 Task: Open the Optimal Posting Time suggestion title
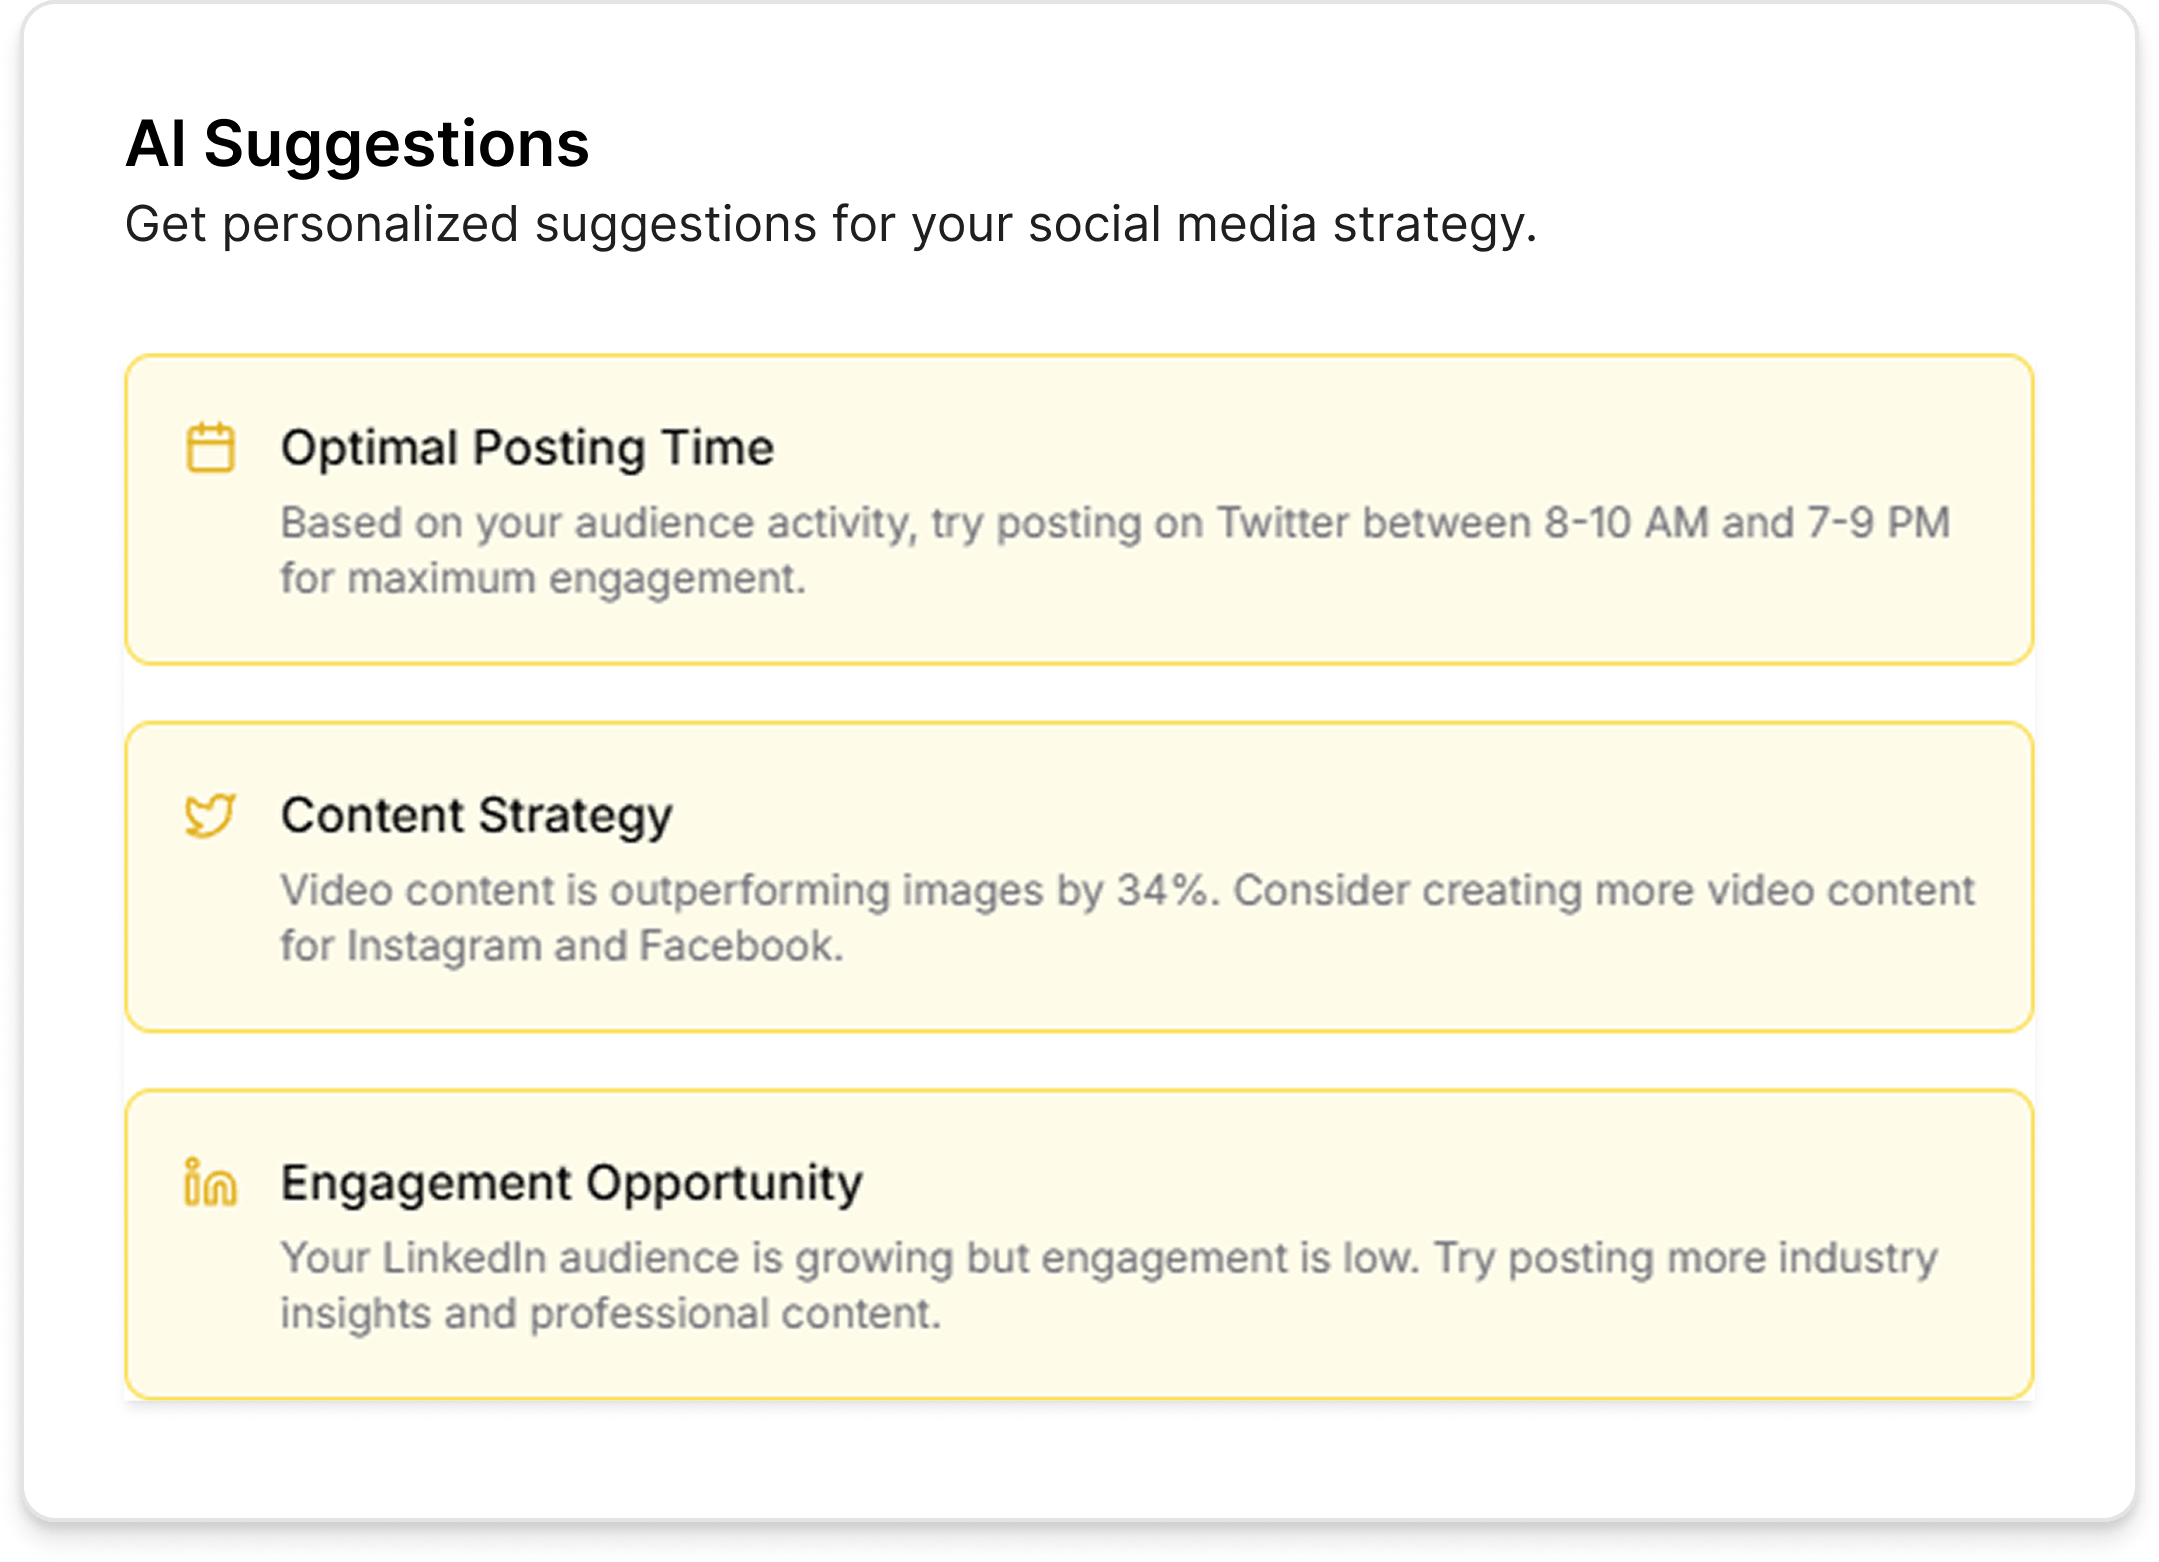(527, 447)
